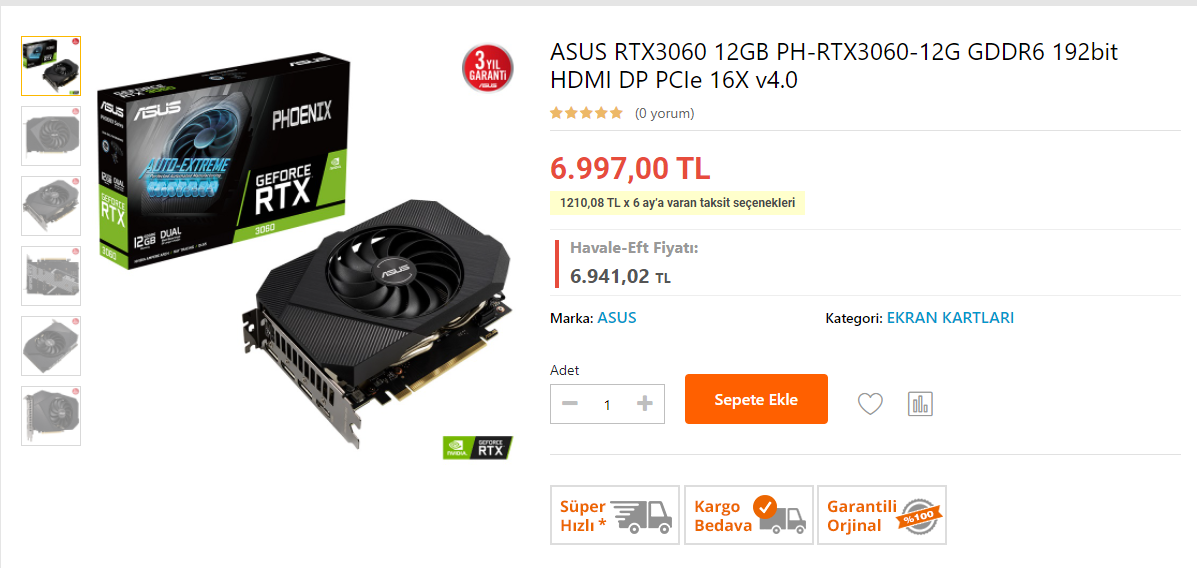Open the ASUS brand link
This screenshot has height=568, width=1197.
[x=617, y=318]
